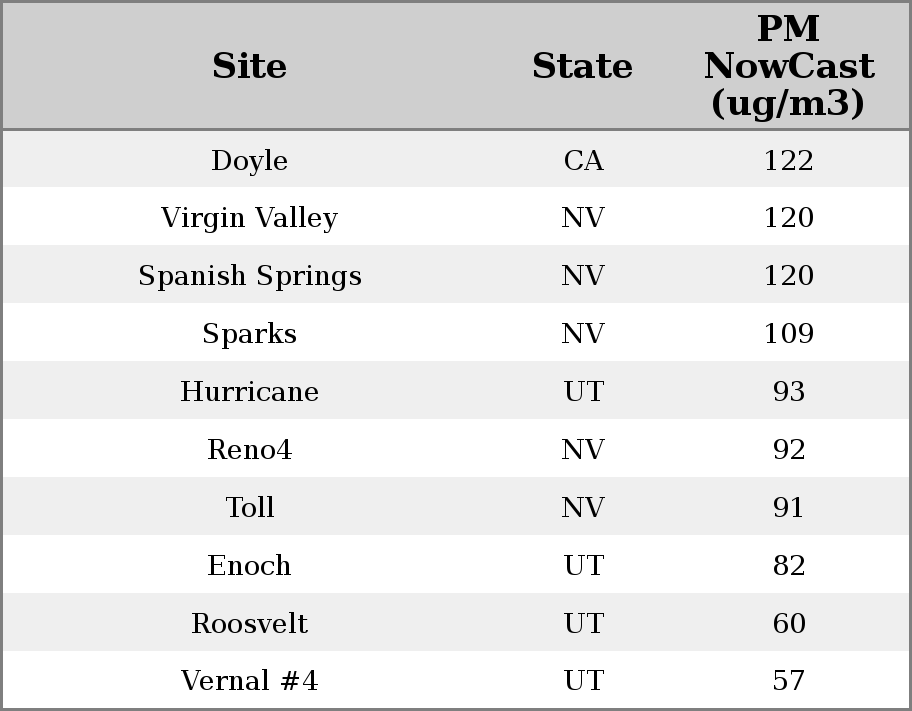Select the Vernal #4 site cell
The height and width of the screenshot is (711, 912).
coord(249,681)
